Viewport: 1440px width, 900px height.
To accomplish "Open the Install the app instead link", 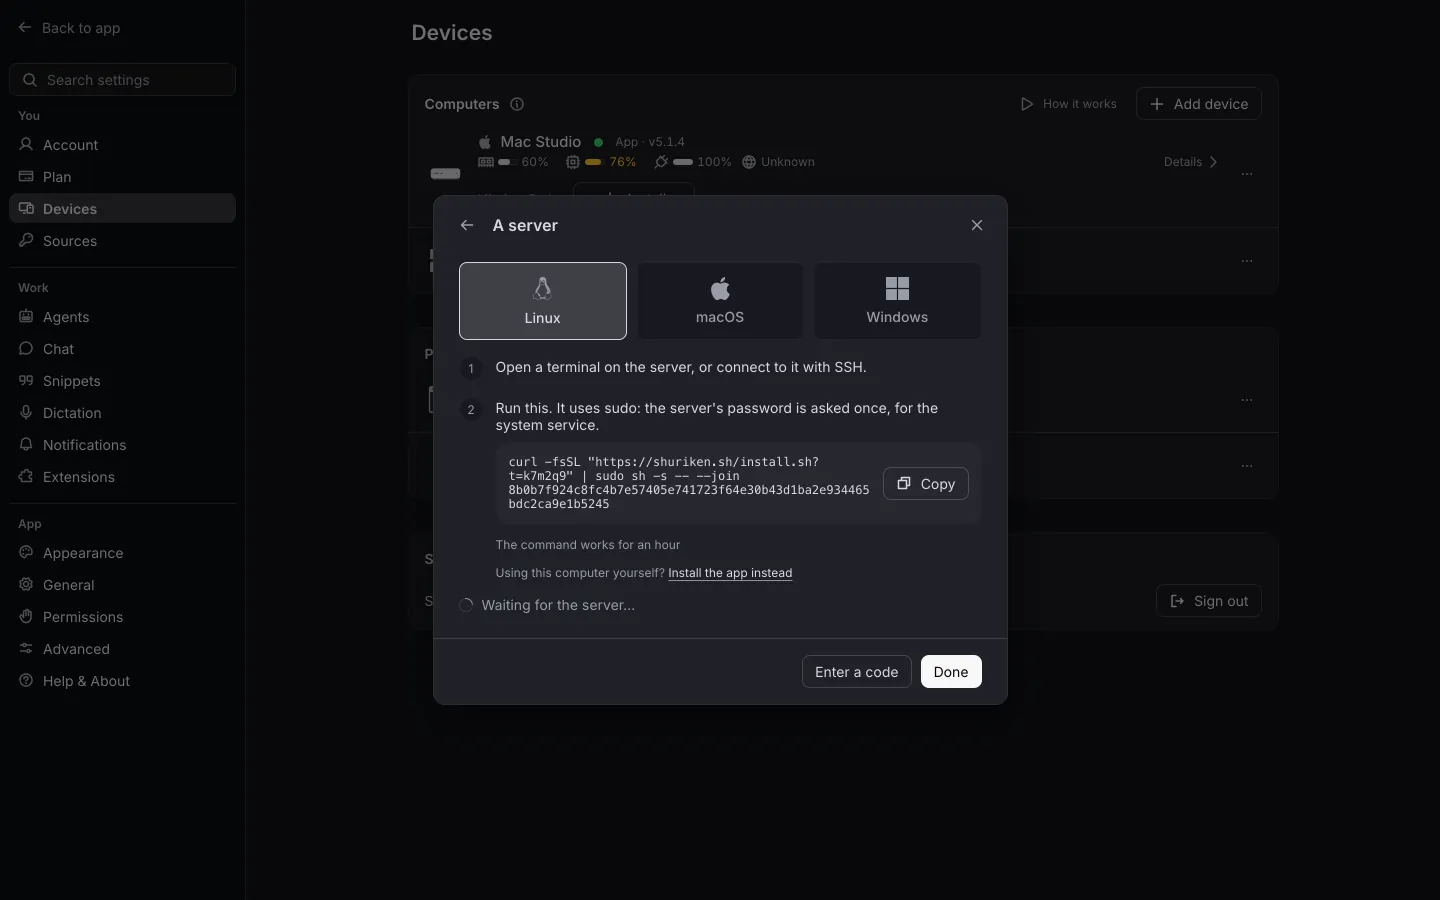I will pos(730,573).
